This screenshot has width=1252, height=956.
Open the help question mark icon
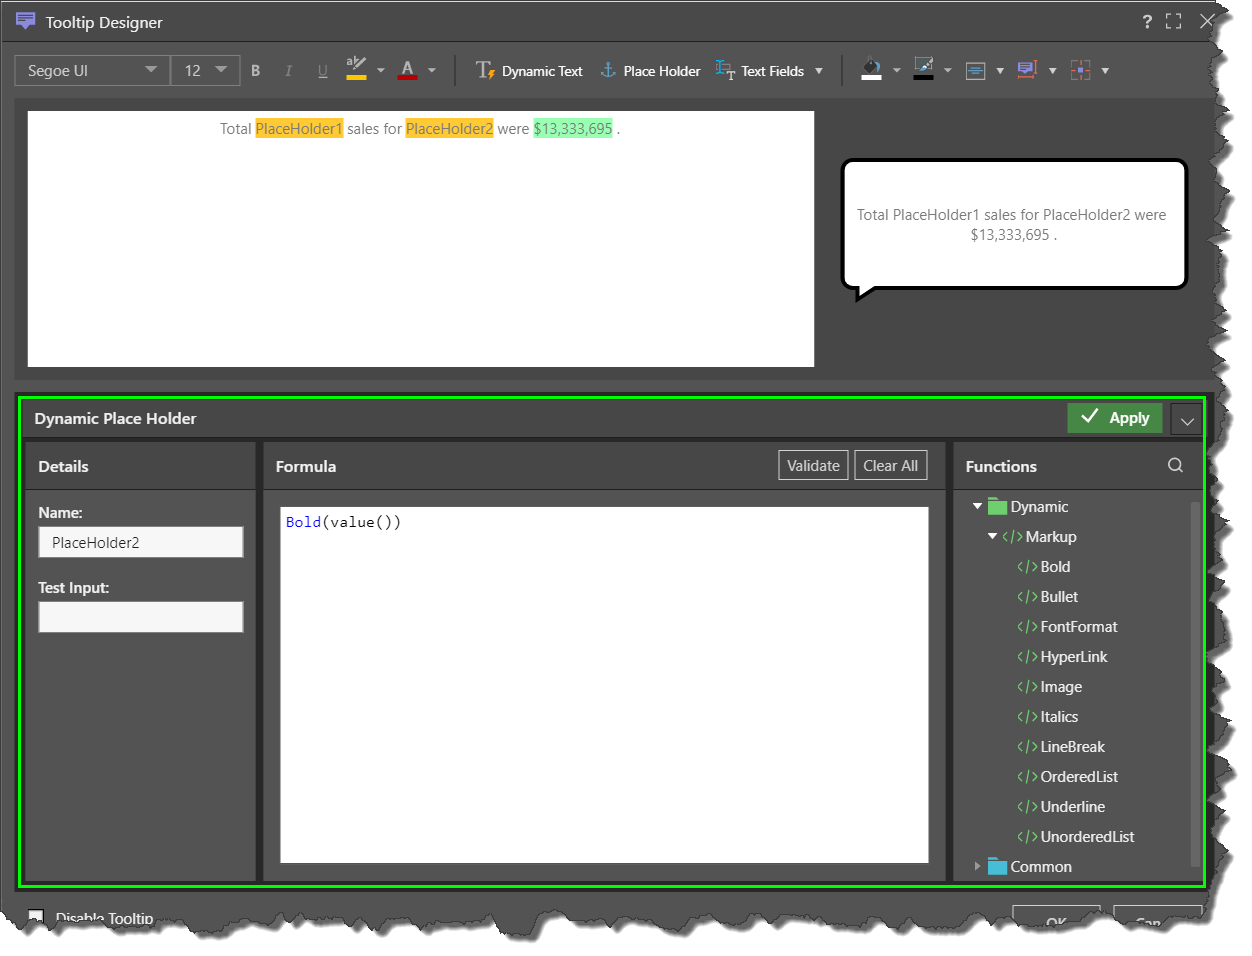pos(1147,22)
